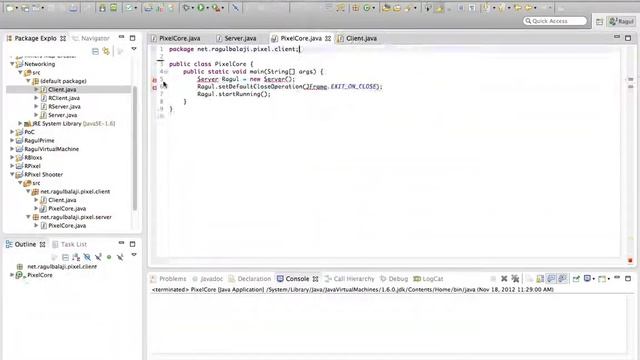The width and height of the screenshot is (640, 360).
Task: Click the New Java Package icon
Action: (356, 7)
